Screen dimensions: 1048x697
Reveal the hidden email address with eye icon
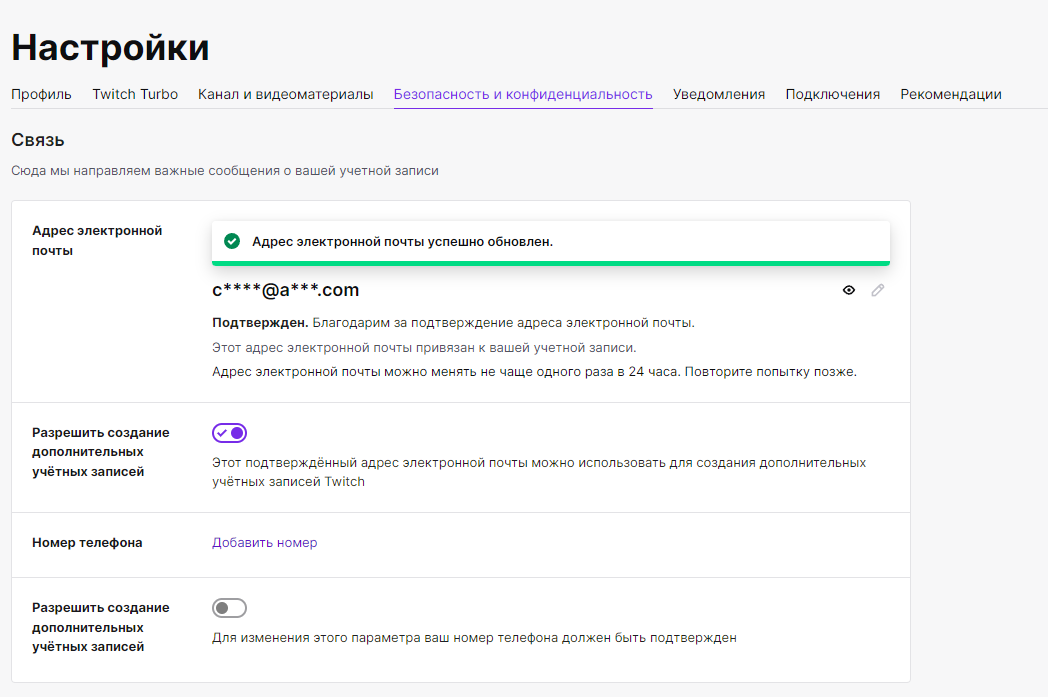(849, 290)
